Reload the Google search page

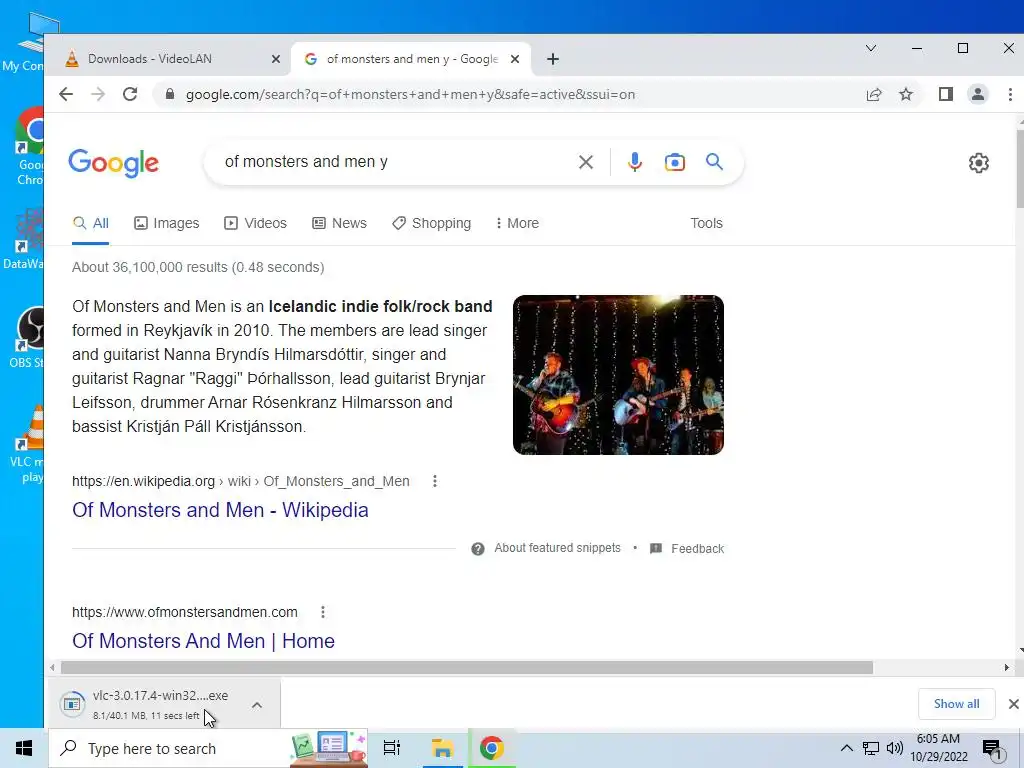(130, 94)
